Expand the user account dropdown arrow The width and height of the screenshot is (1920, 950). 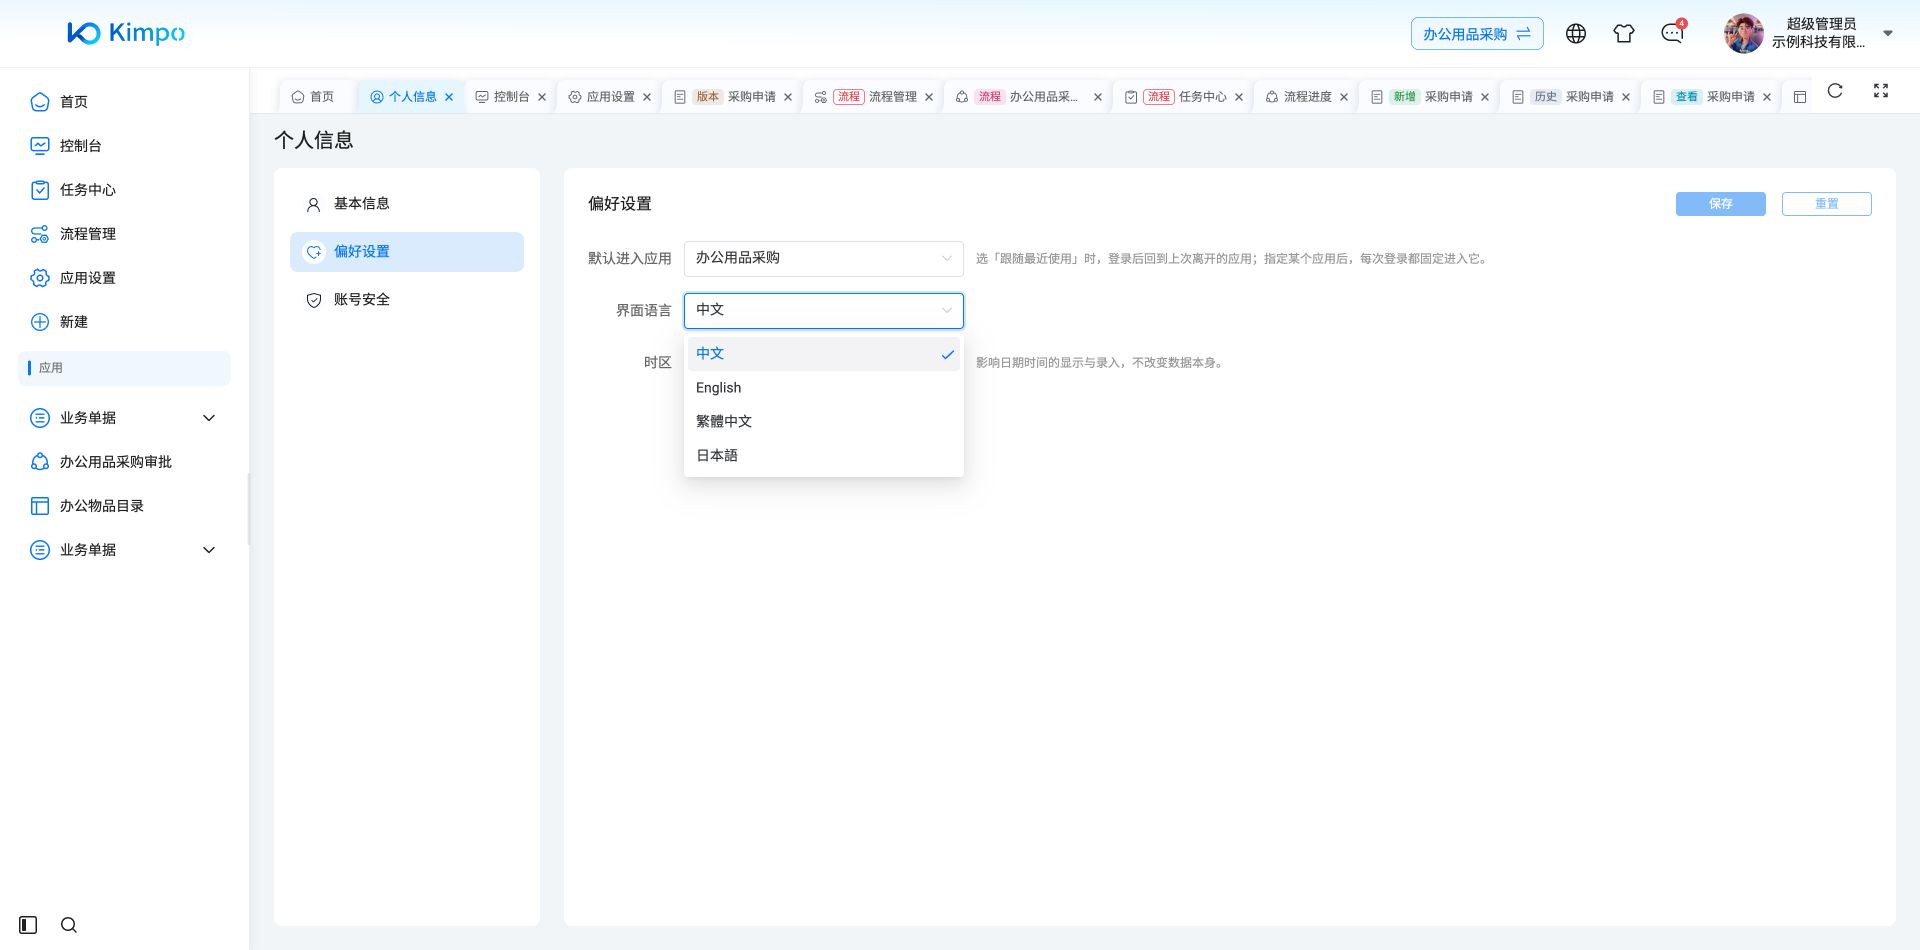click(x=1888, y=33)
